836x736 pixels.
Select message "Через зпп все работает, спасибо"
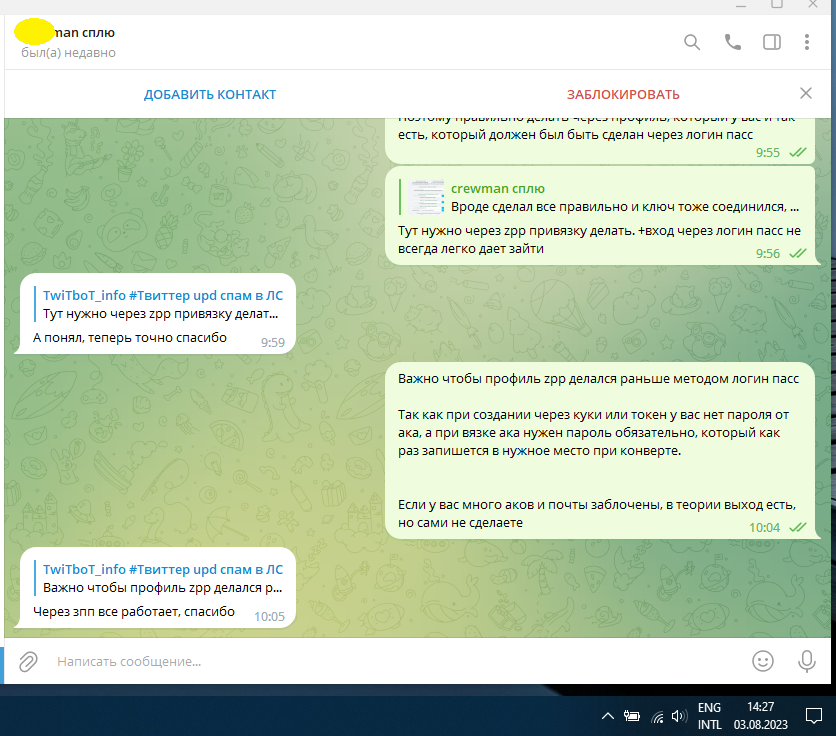(x=134, y=612)
